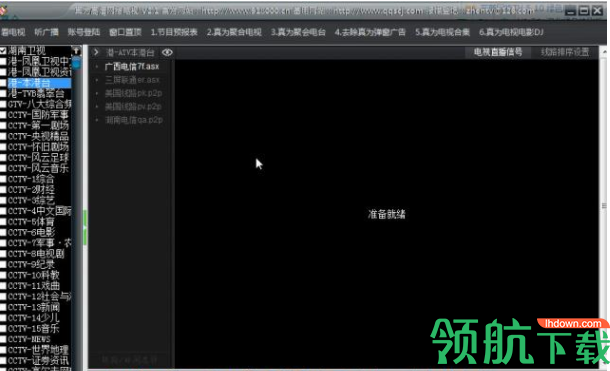The width and height of the screenshot is (610, 371).
Task: Open the 账号登陆 menu item
Action: [x=84, y=32]
